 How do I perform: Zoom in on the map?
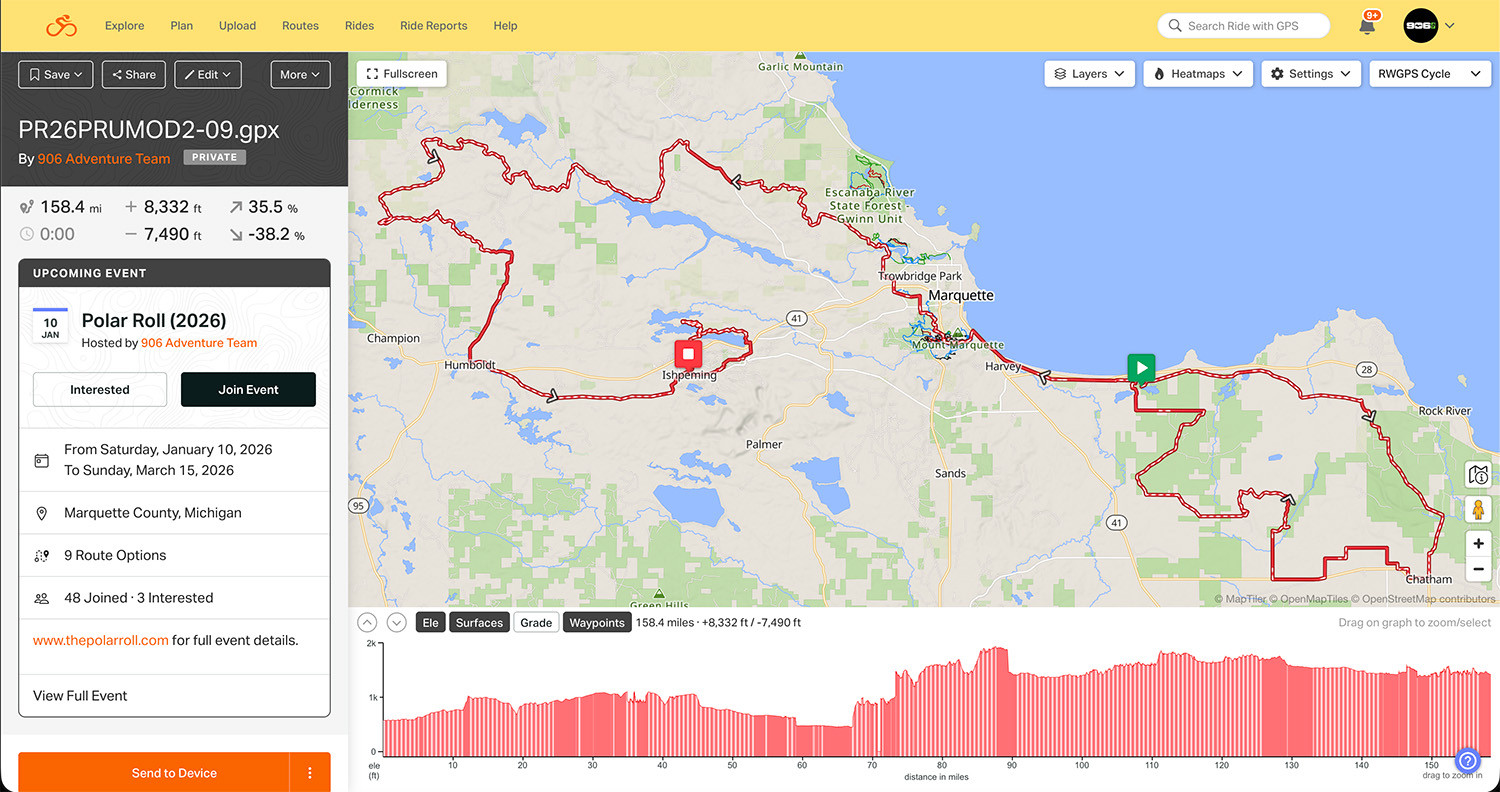point(1478,544)
